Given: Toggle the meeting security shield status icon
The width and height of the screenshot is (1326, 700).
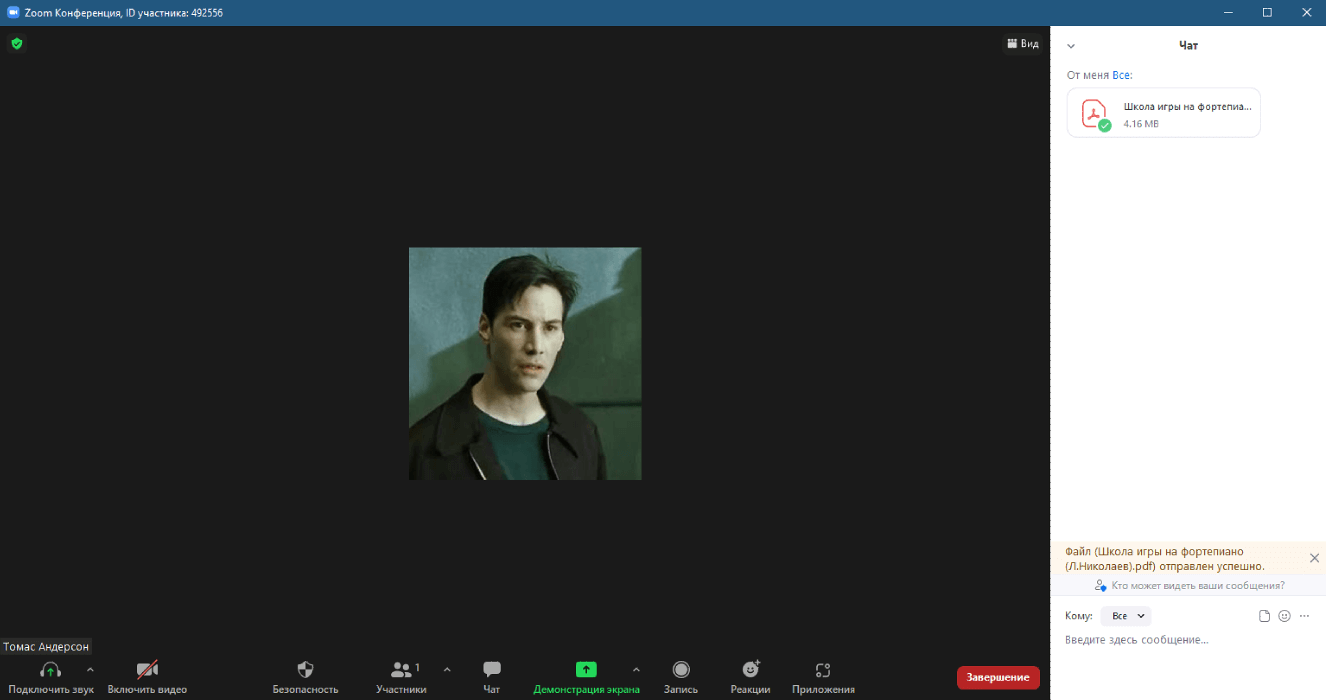Looking at the screenshot, I should click(x=16, y=43).
